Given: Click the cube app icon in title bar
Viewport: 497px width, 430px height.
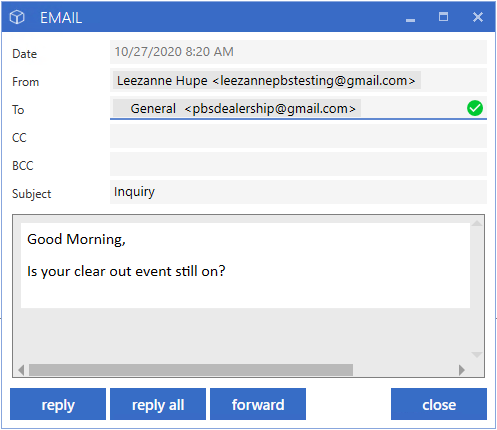Looking at the screenshot, I should coord(17,17).
